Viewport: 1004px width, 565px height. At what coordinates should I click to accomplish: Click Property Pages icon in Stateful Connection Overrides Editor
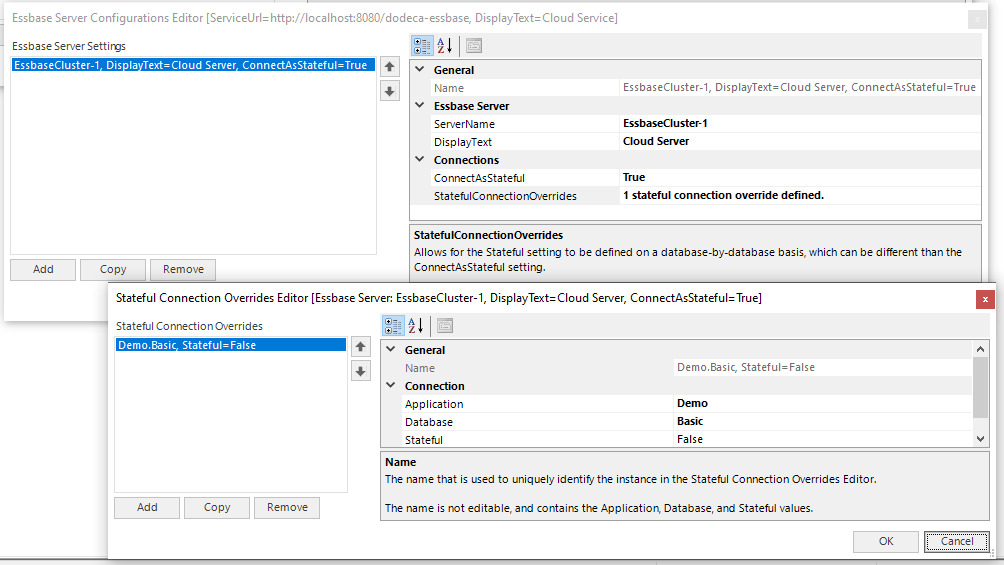pyautogui.click(x=445, y=325)
